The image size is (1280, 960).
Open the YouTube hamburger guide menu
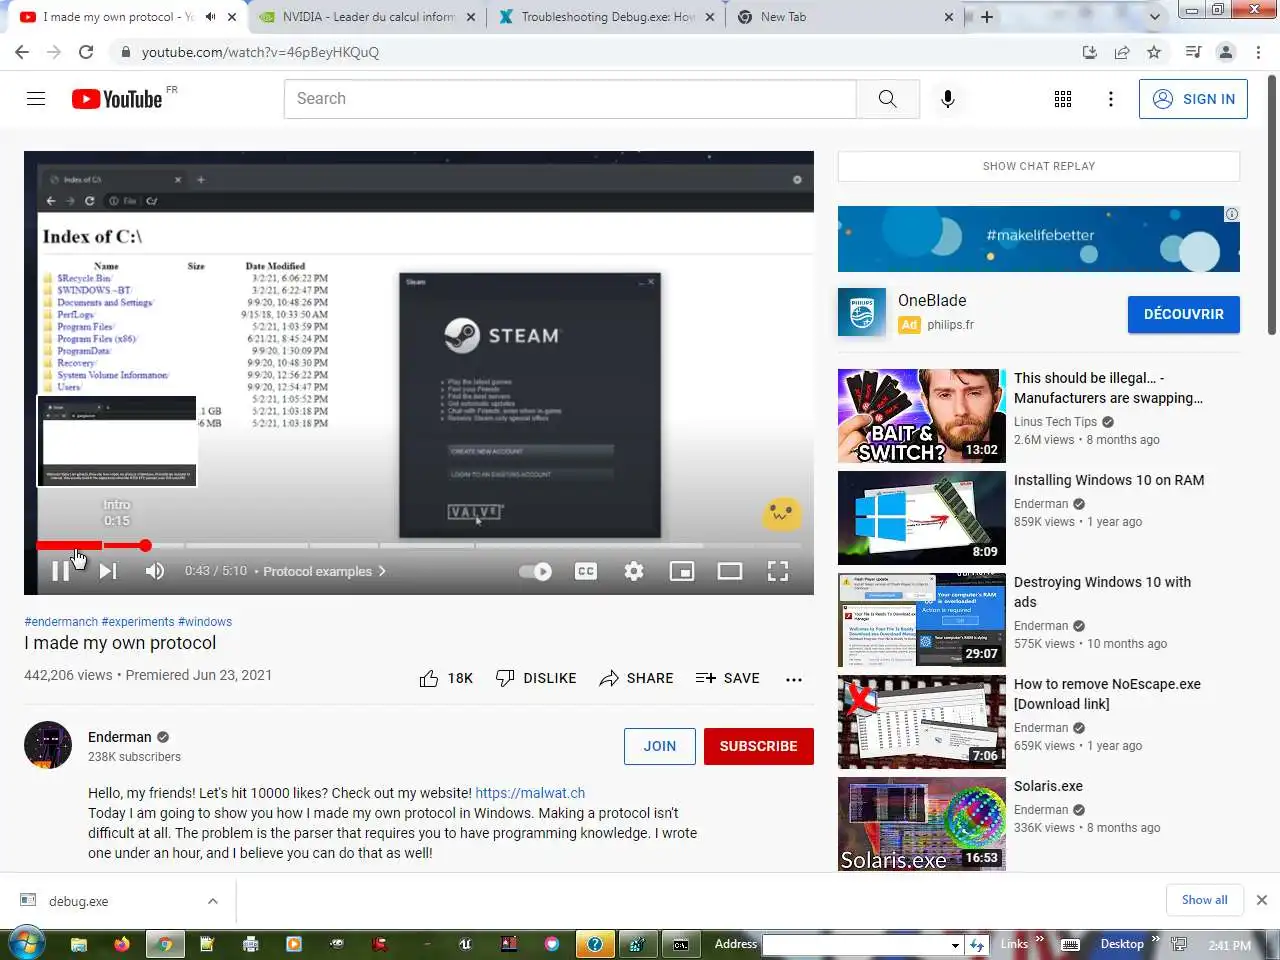[x=36, y=98]
